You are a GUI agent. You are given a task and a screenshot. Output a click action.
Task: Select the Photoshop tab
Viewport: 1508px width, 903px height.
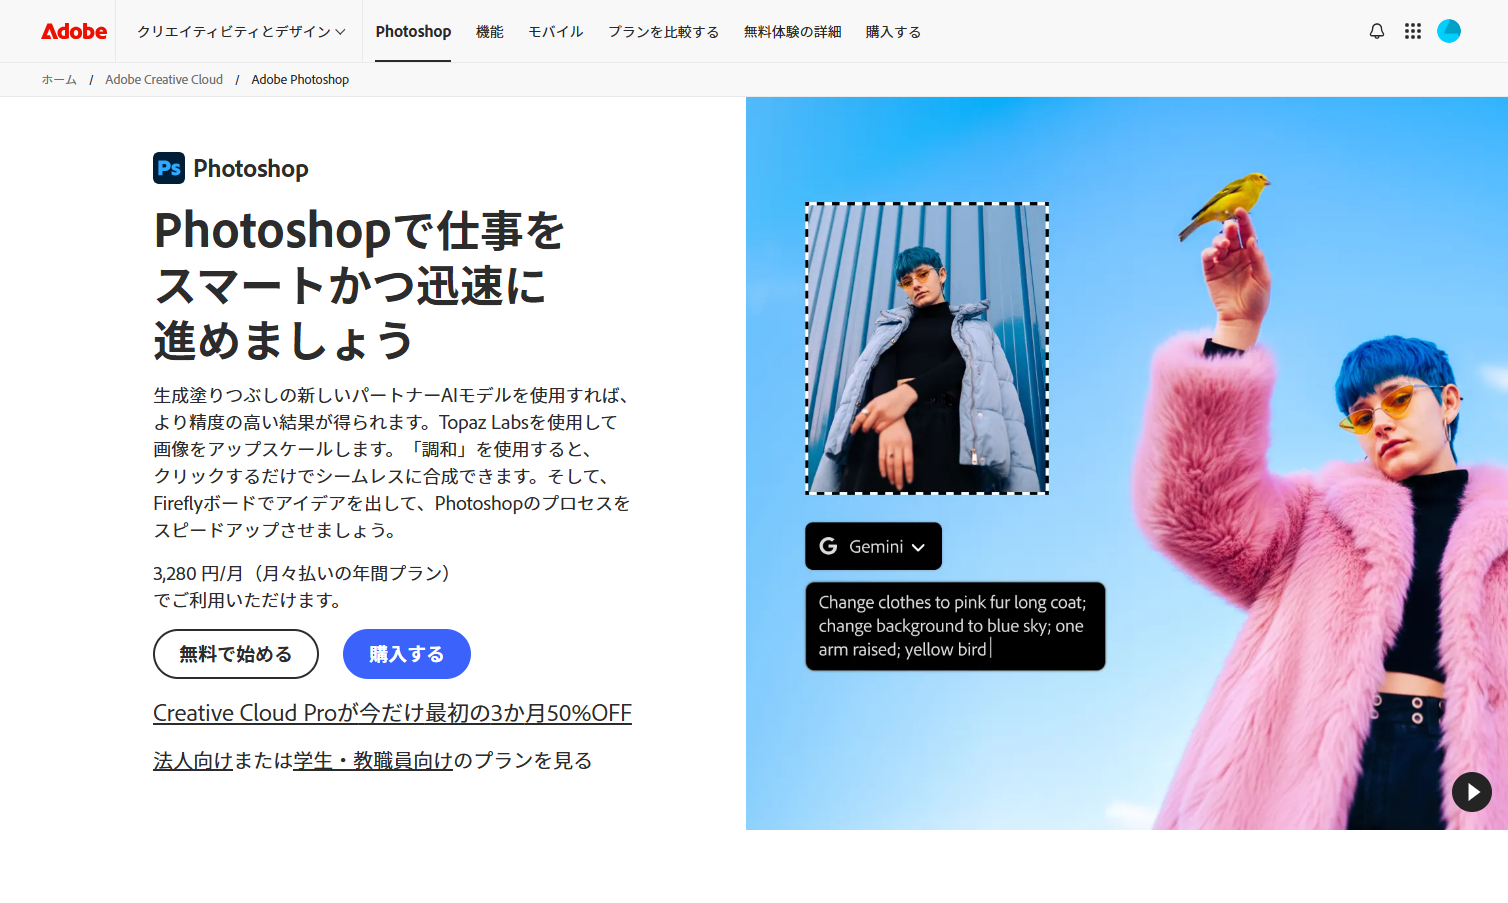coord(413,31)
